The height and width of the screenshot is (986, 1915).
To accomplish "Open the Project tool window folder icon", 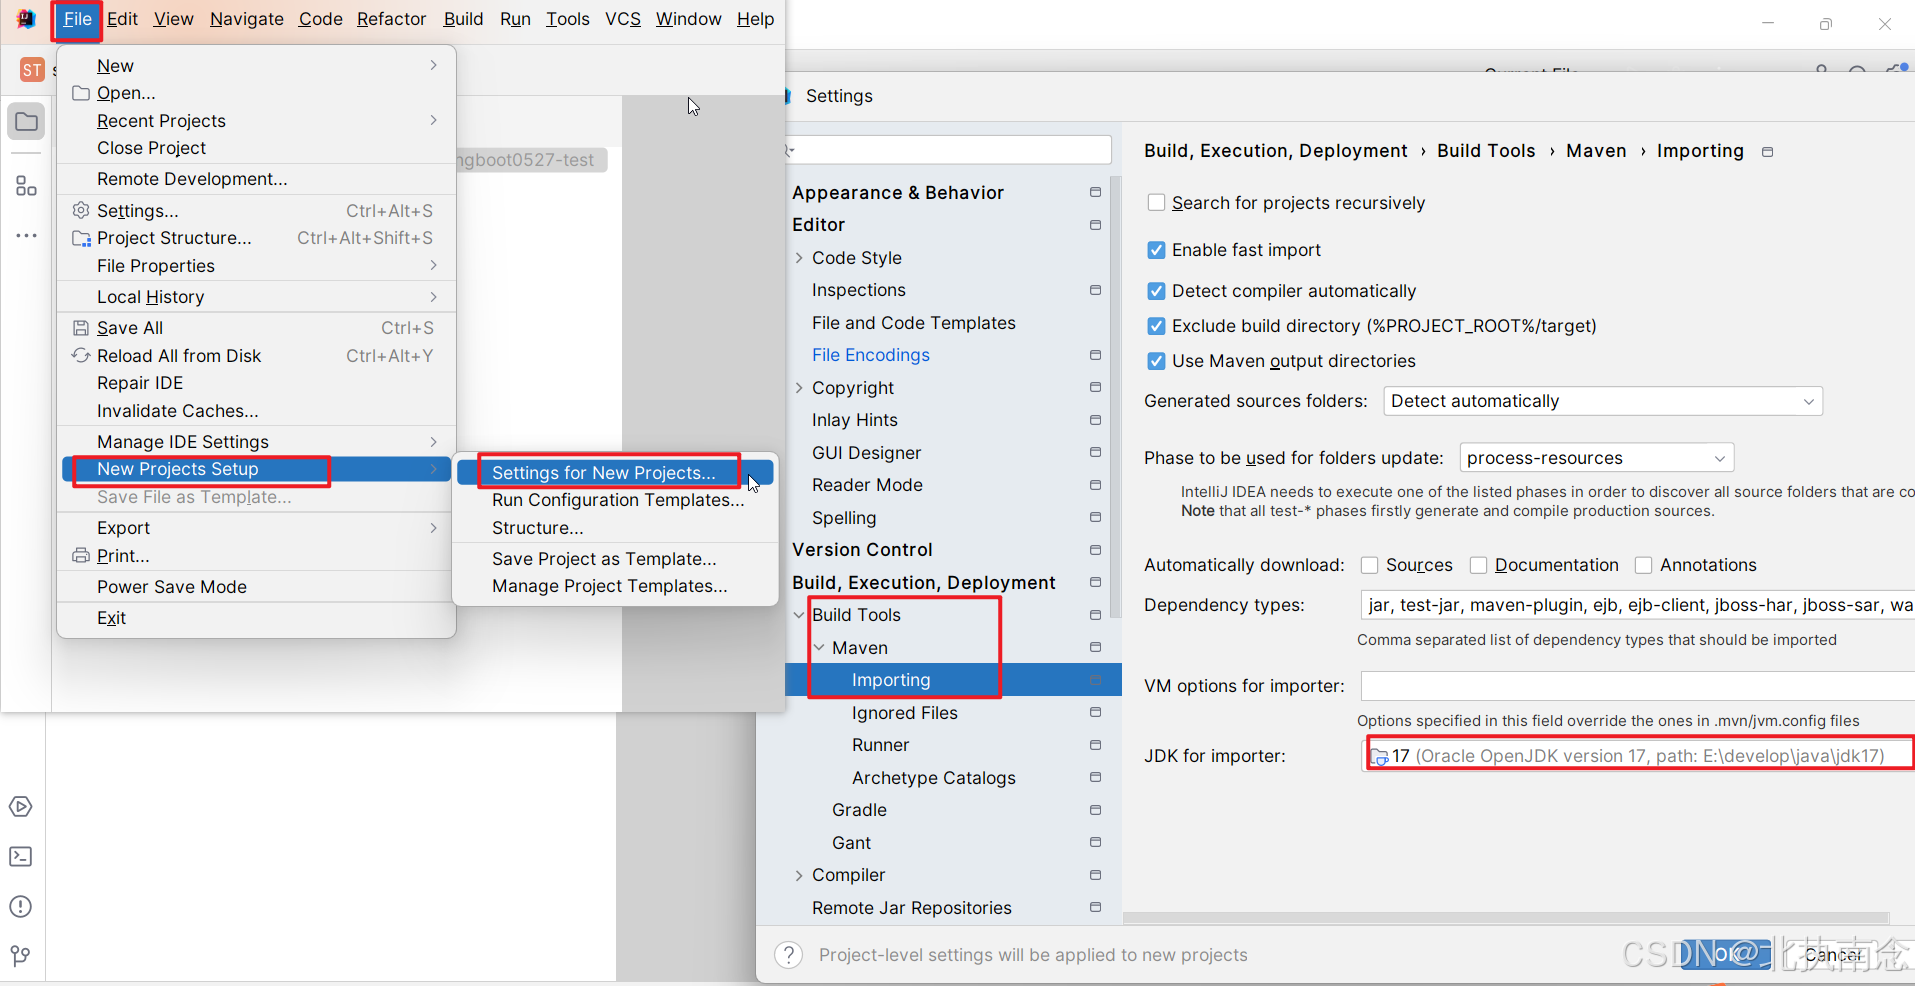I will point(26,122).
